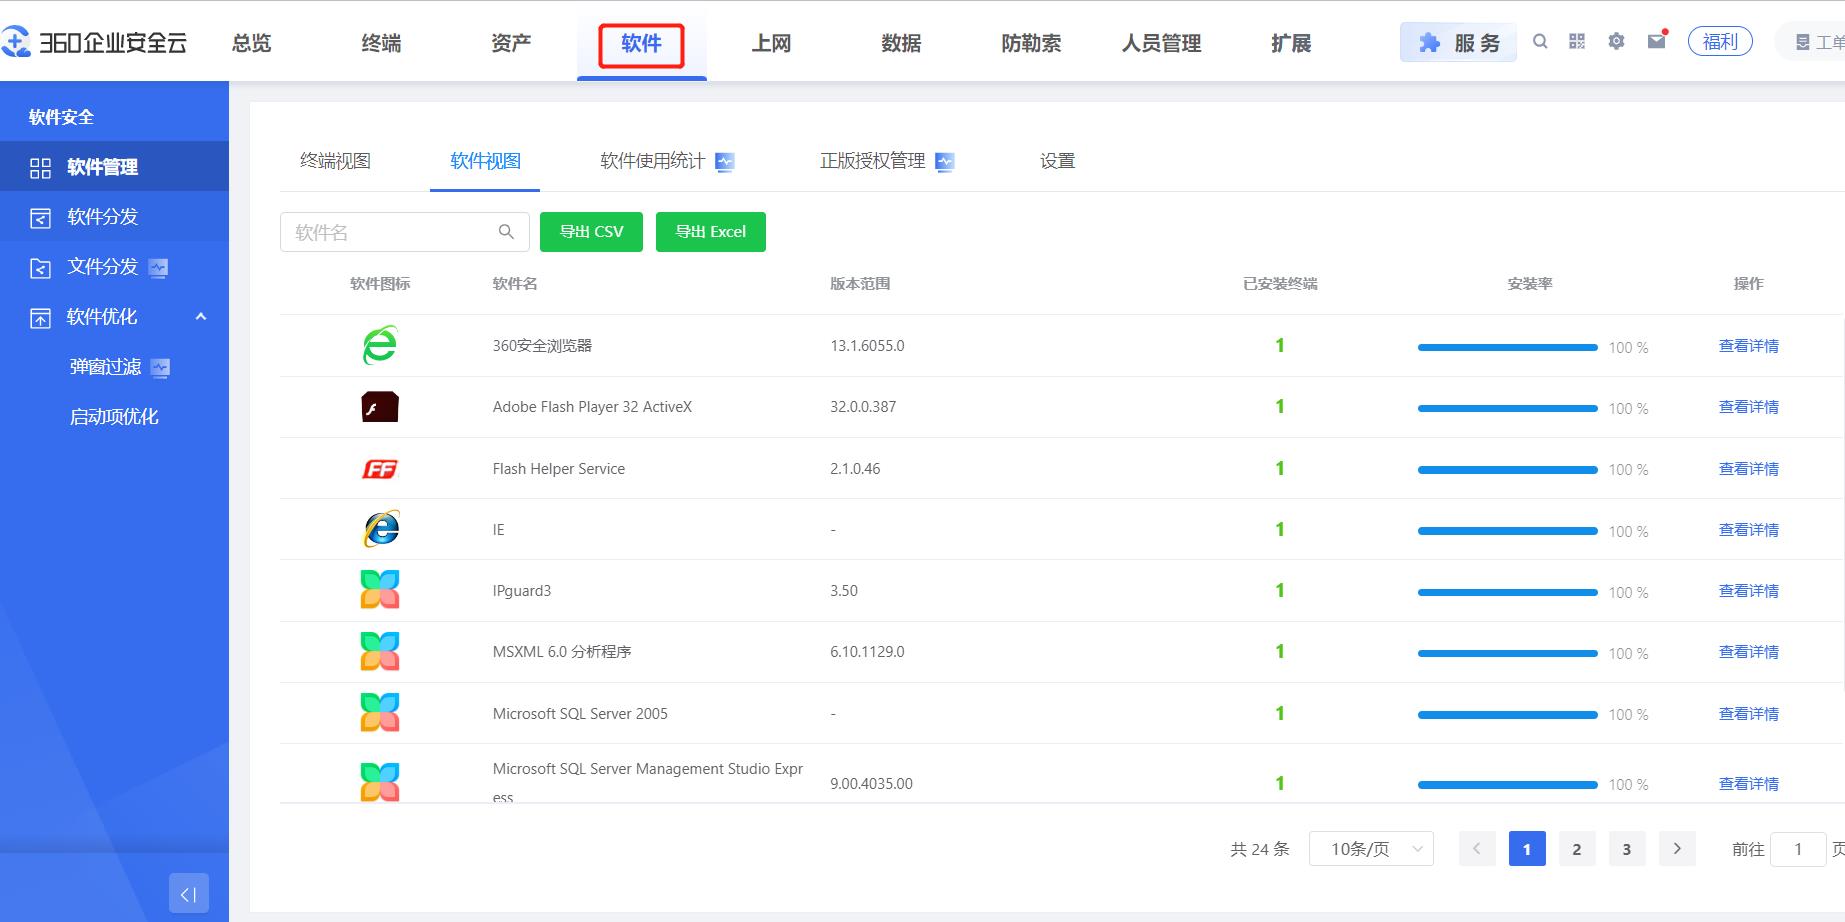Collapse the 软件优化 submenu chevron
Screen dimensions: 1845x922
click(201, 316)
